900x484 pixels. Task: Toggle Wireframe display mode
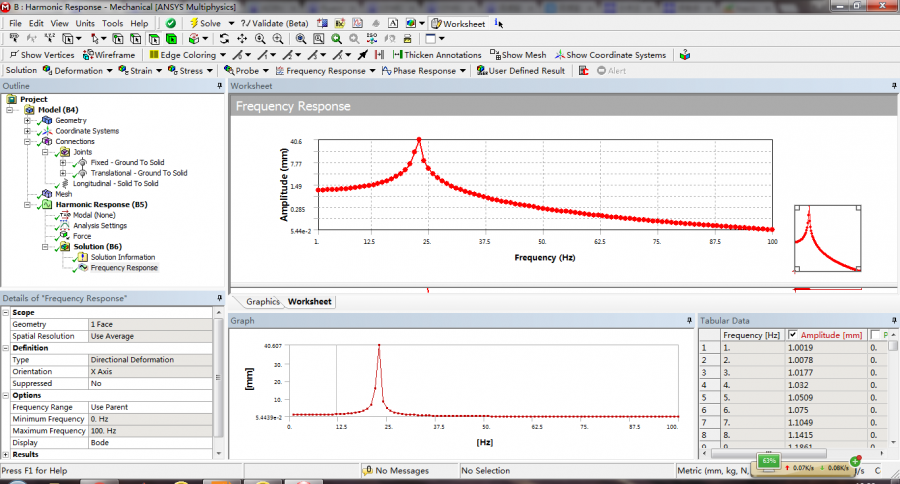109,55
